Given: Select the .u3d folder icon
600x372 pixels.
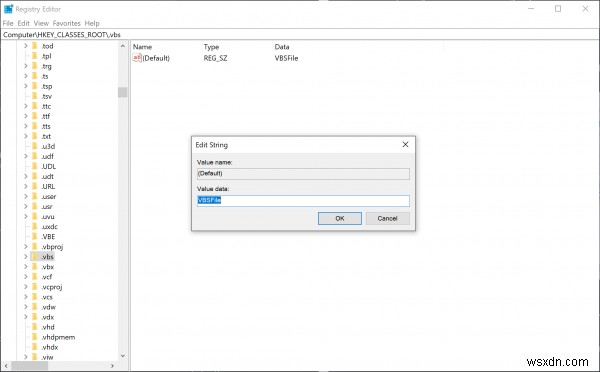Looking at the screenshot, I should pyautogui.click(x=35, y=146).
